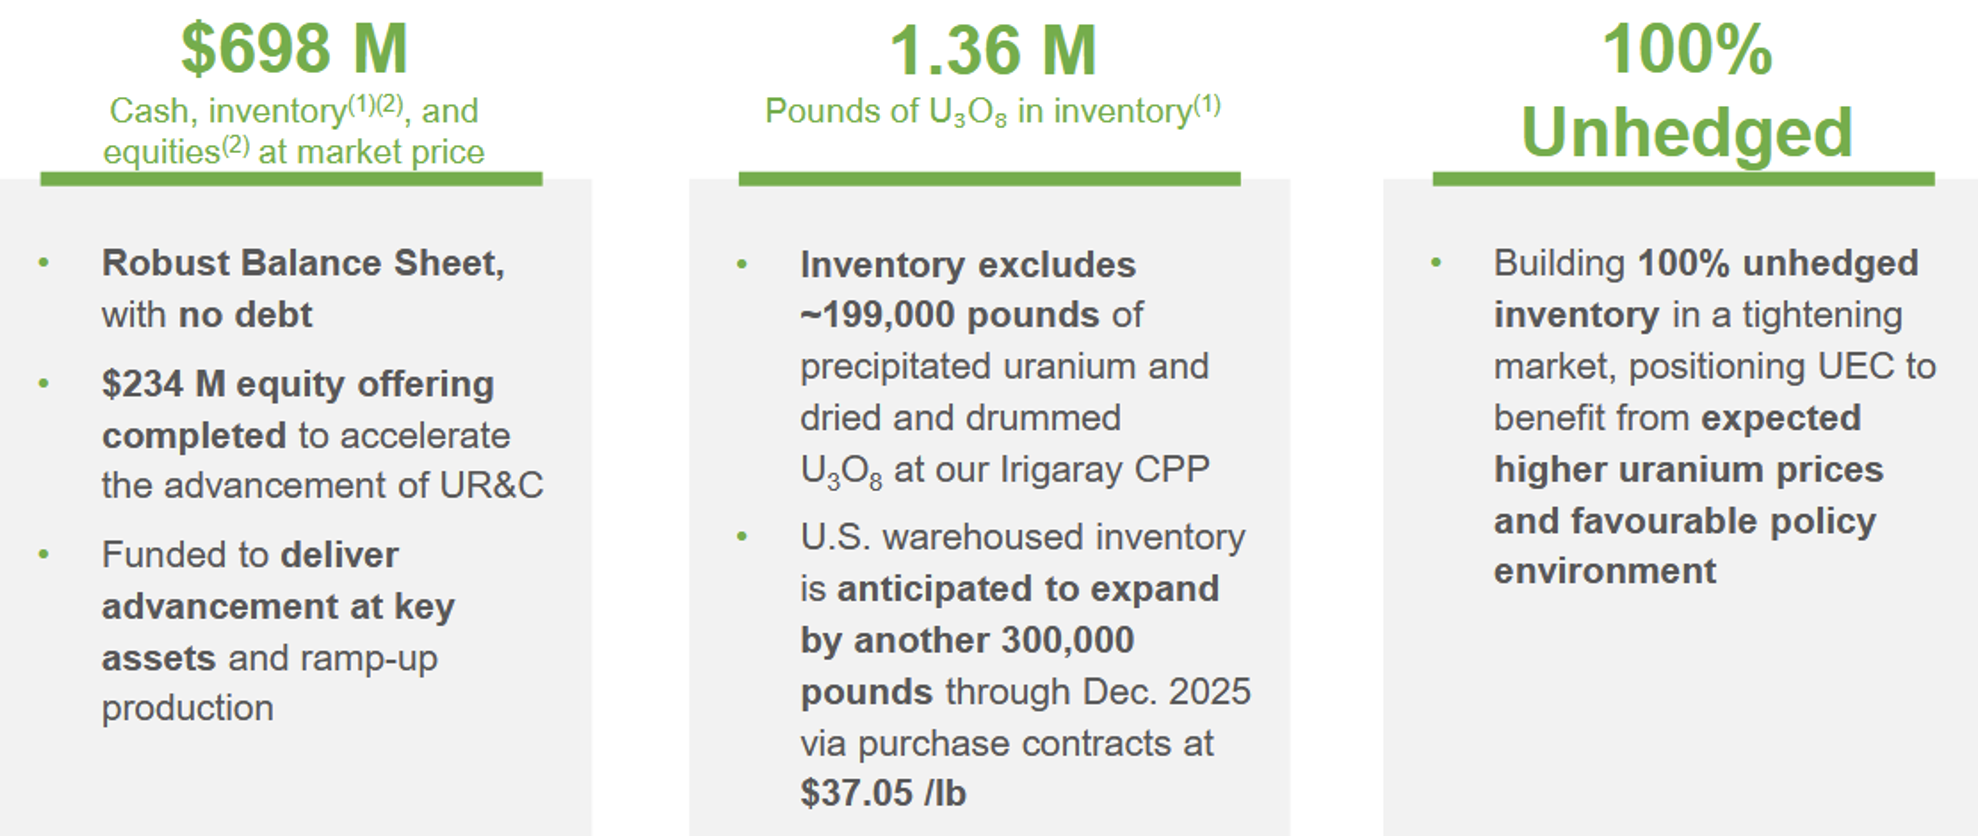Image resolution: width=1978 pixels, height=836 pixels.
Task: Click the "100% Unhedged" heading
Action: point(1687,90)
